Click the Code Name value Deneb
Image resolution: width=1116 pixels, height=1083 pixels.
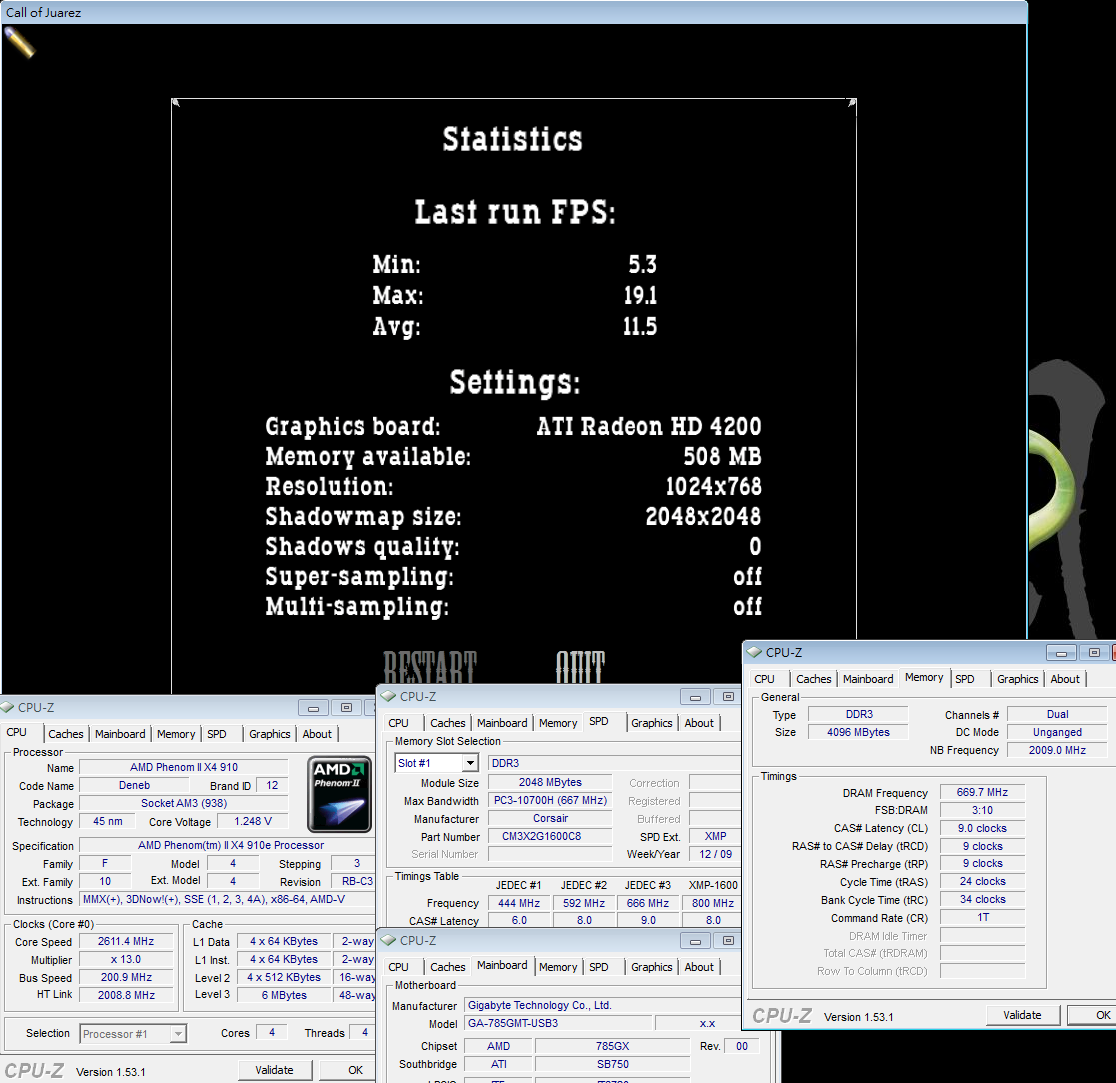135,785
